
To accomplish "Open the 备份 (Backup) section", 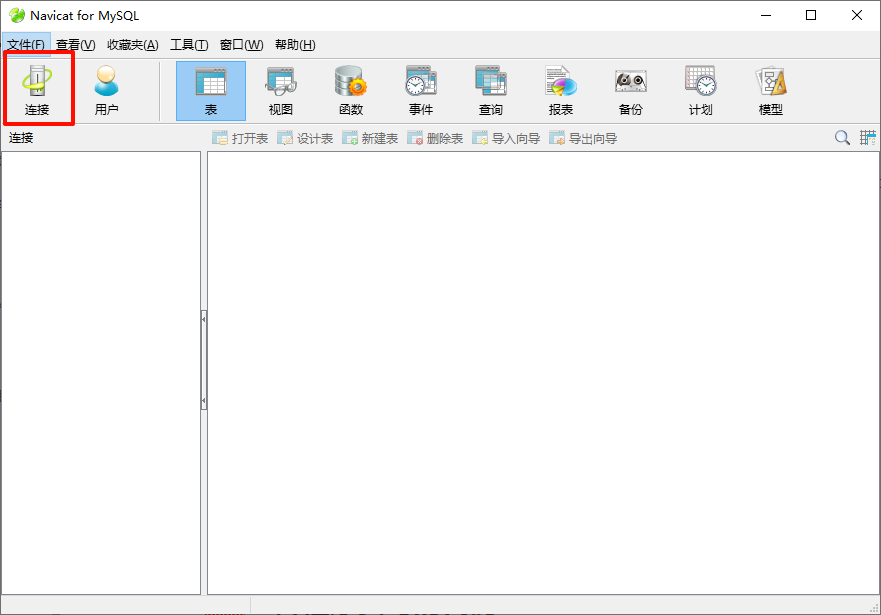I will pyautogui.click(x=630, y=90).
